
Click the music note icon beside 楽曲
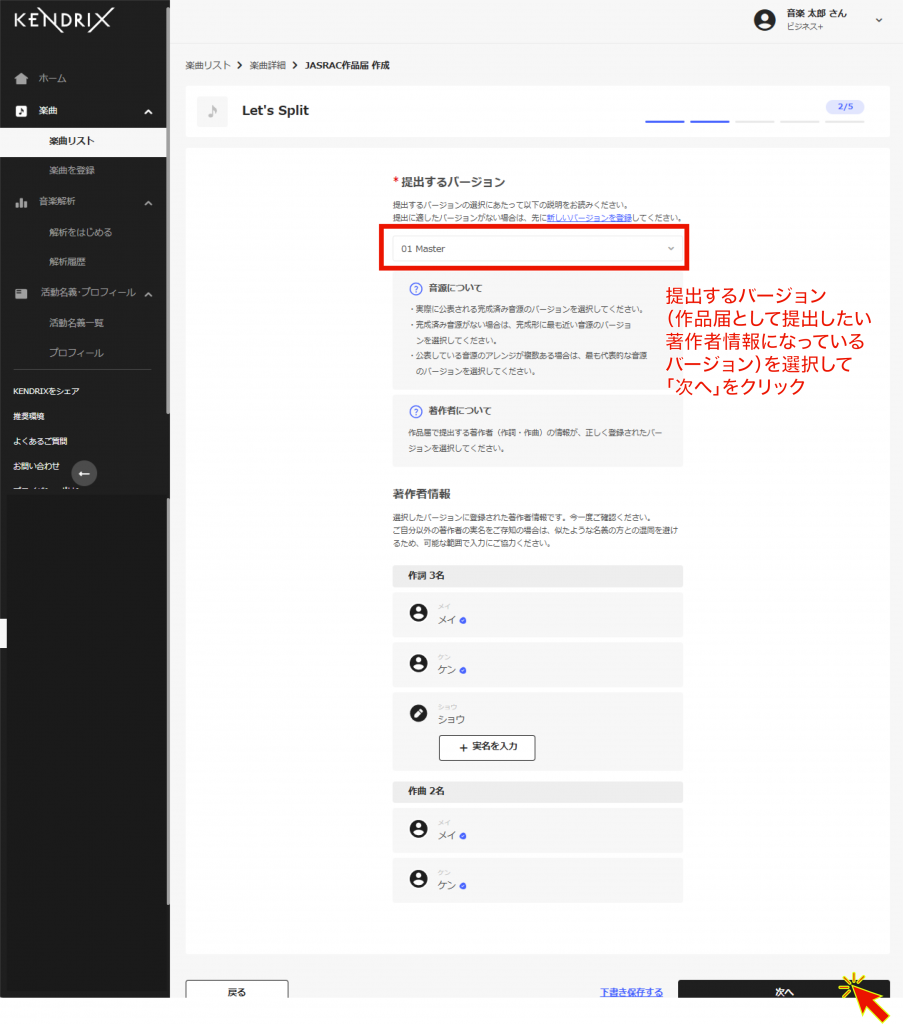(21, 111)
